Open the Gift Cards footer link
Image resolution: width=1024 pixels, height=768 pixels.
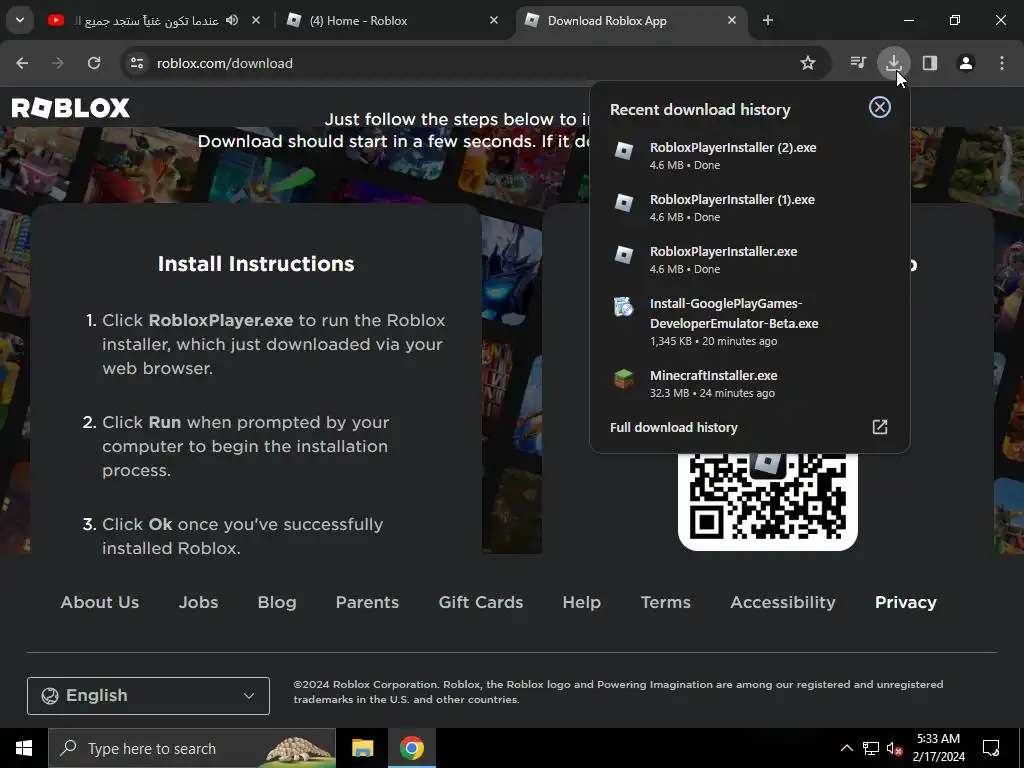coord(481,602)
